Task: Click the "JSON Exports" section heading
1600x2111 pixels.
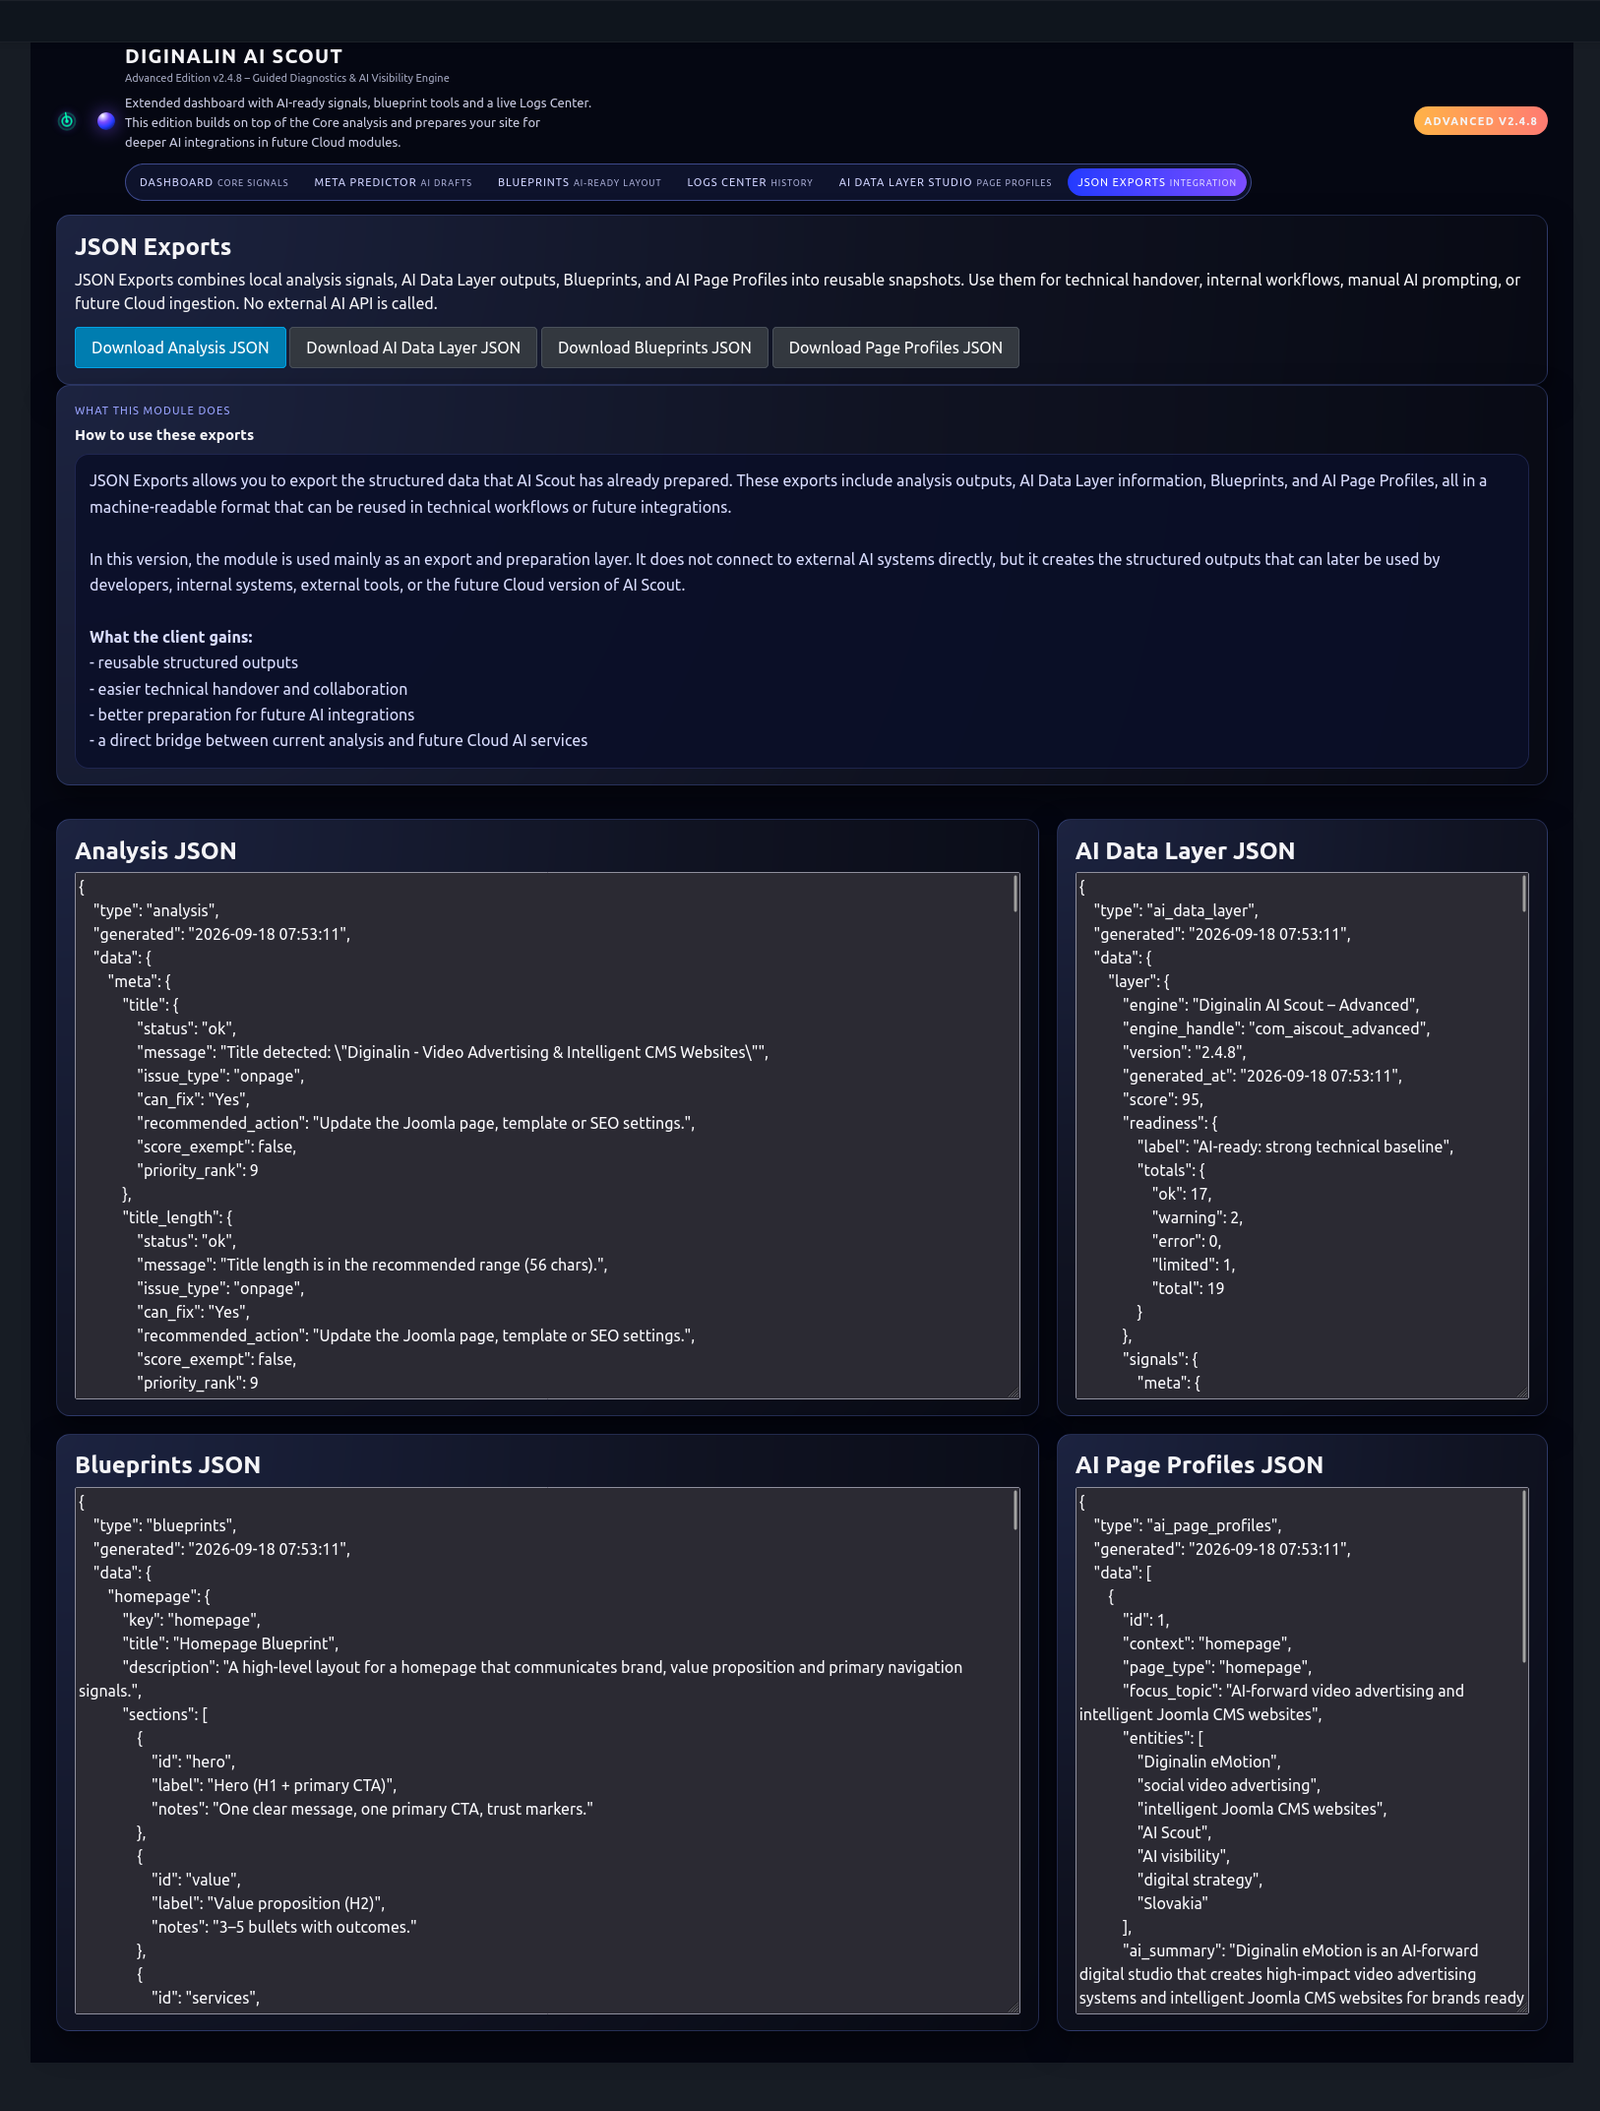Action: 153,246
